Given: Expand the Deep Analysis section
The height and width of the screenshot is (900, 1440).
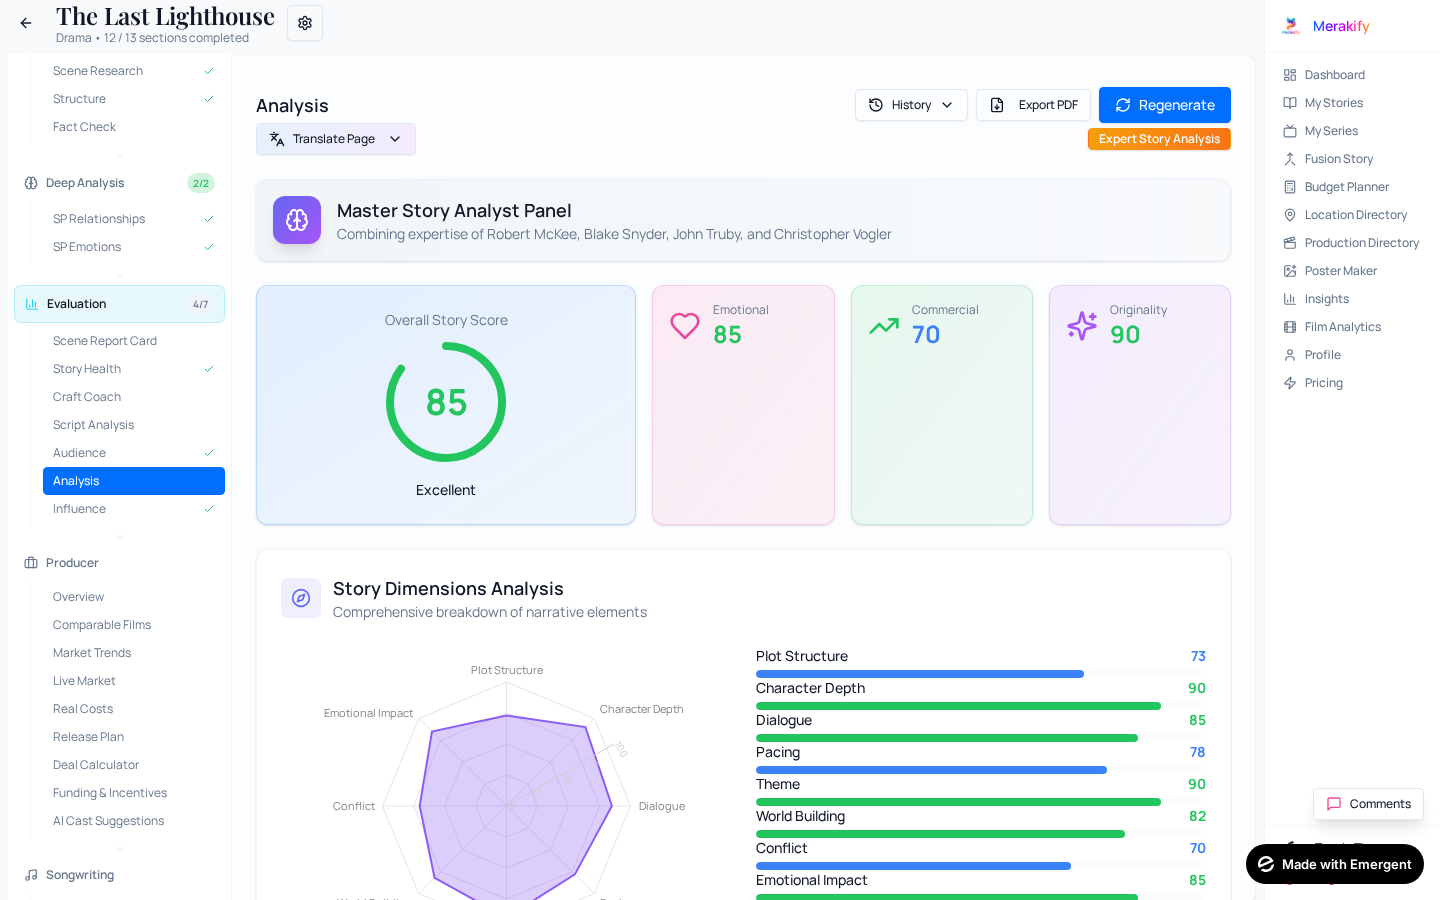Looking at the screenshot, I should (x=119, y=183).
